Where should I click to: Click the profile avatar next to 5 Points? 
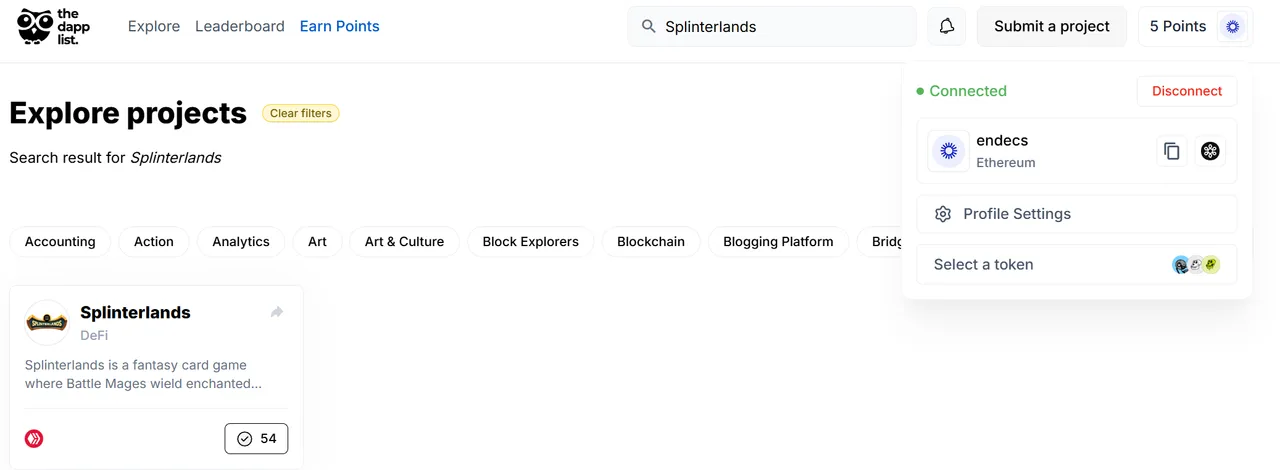(x=1232, y=27)
